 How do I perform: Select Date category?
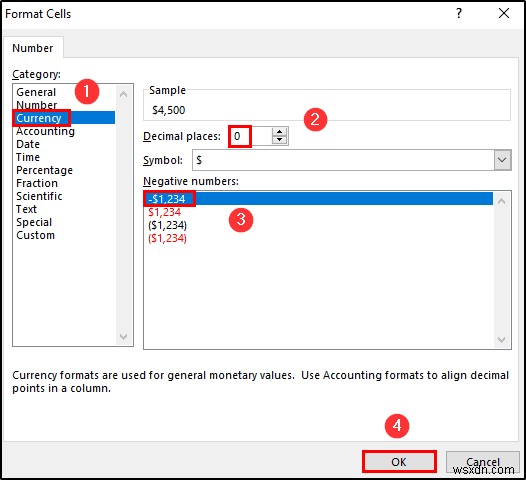click(x=28, y=144)
